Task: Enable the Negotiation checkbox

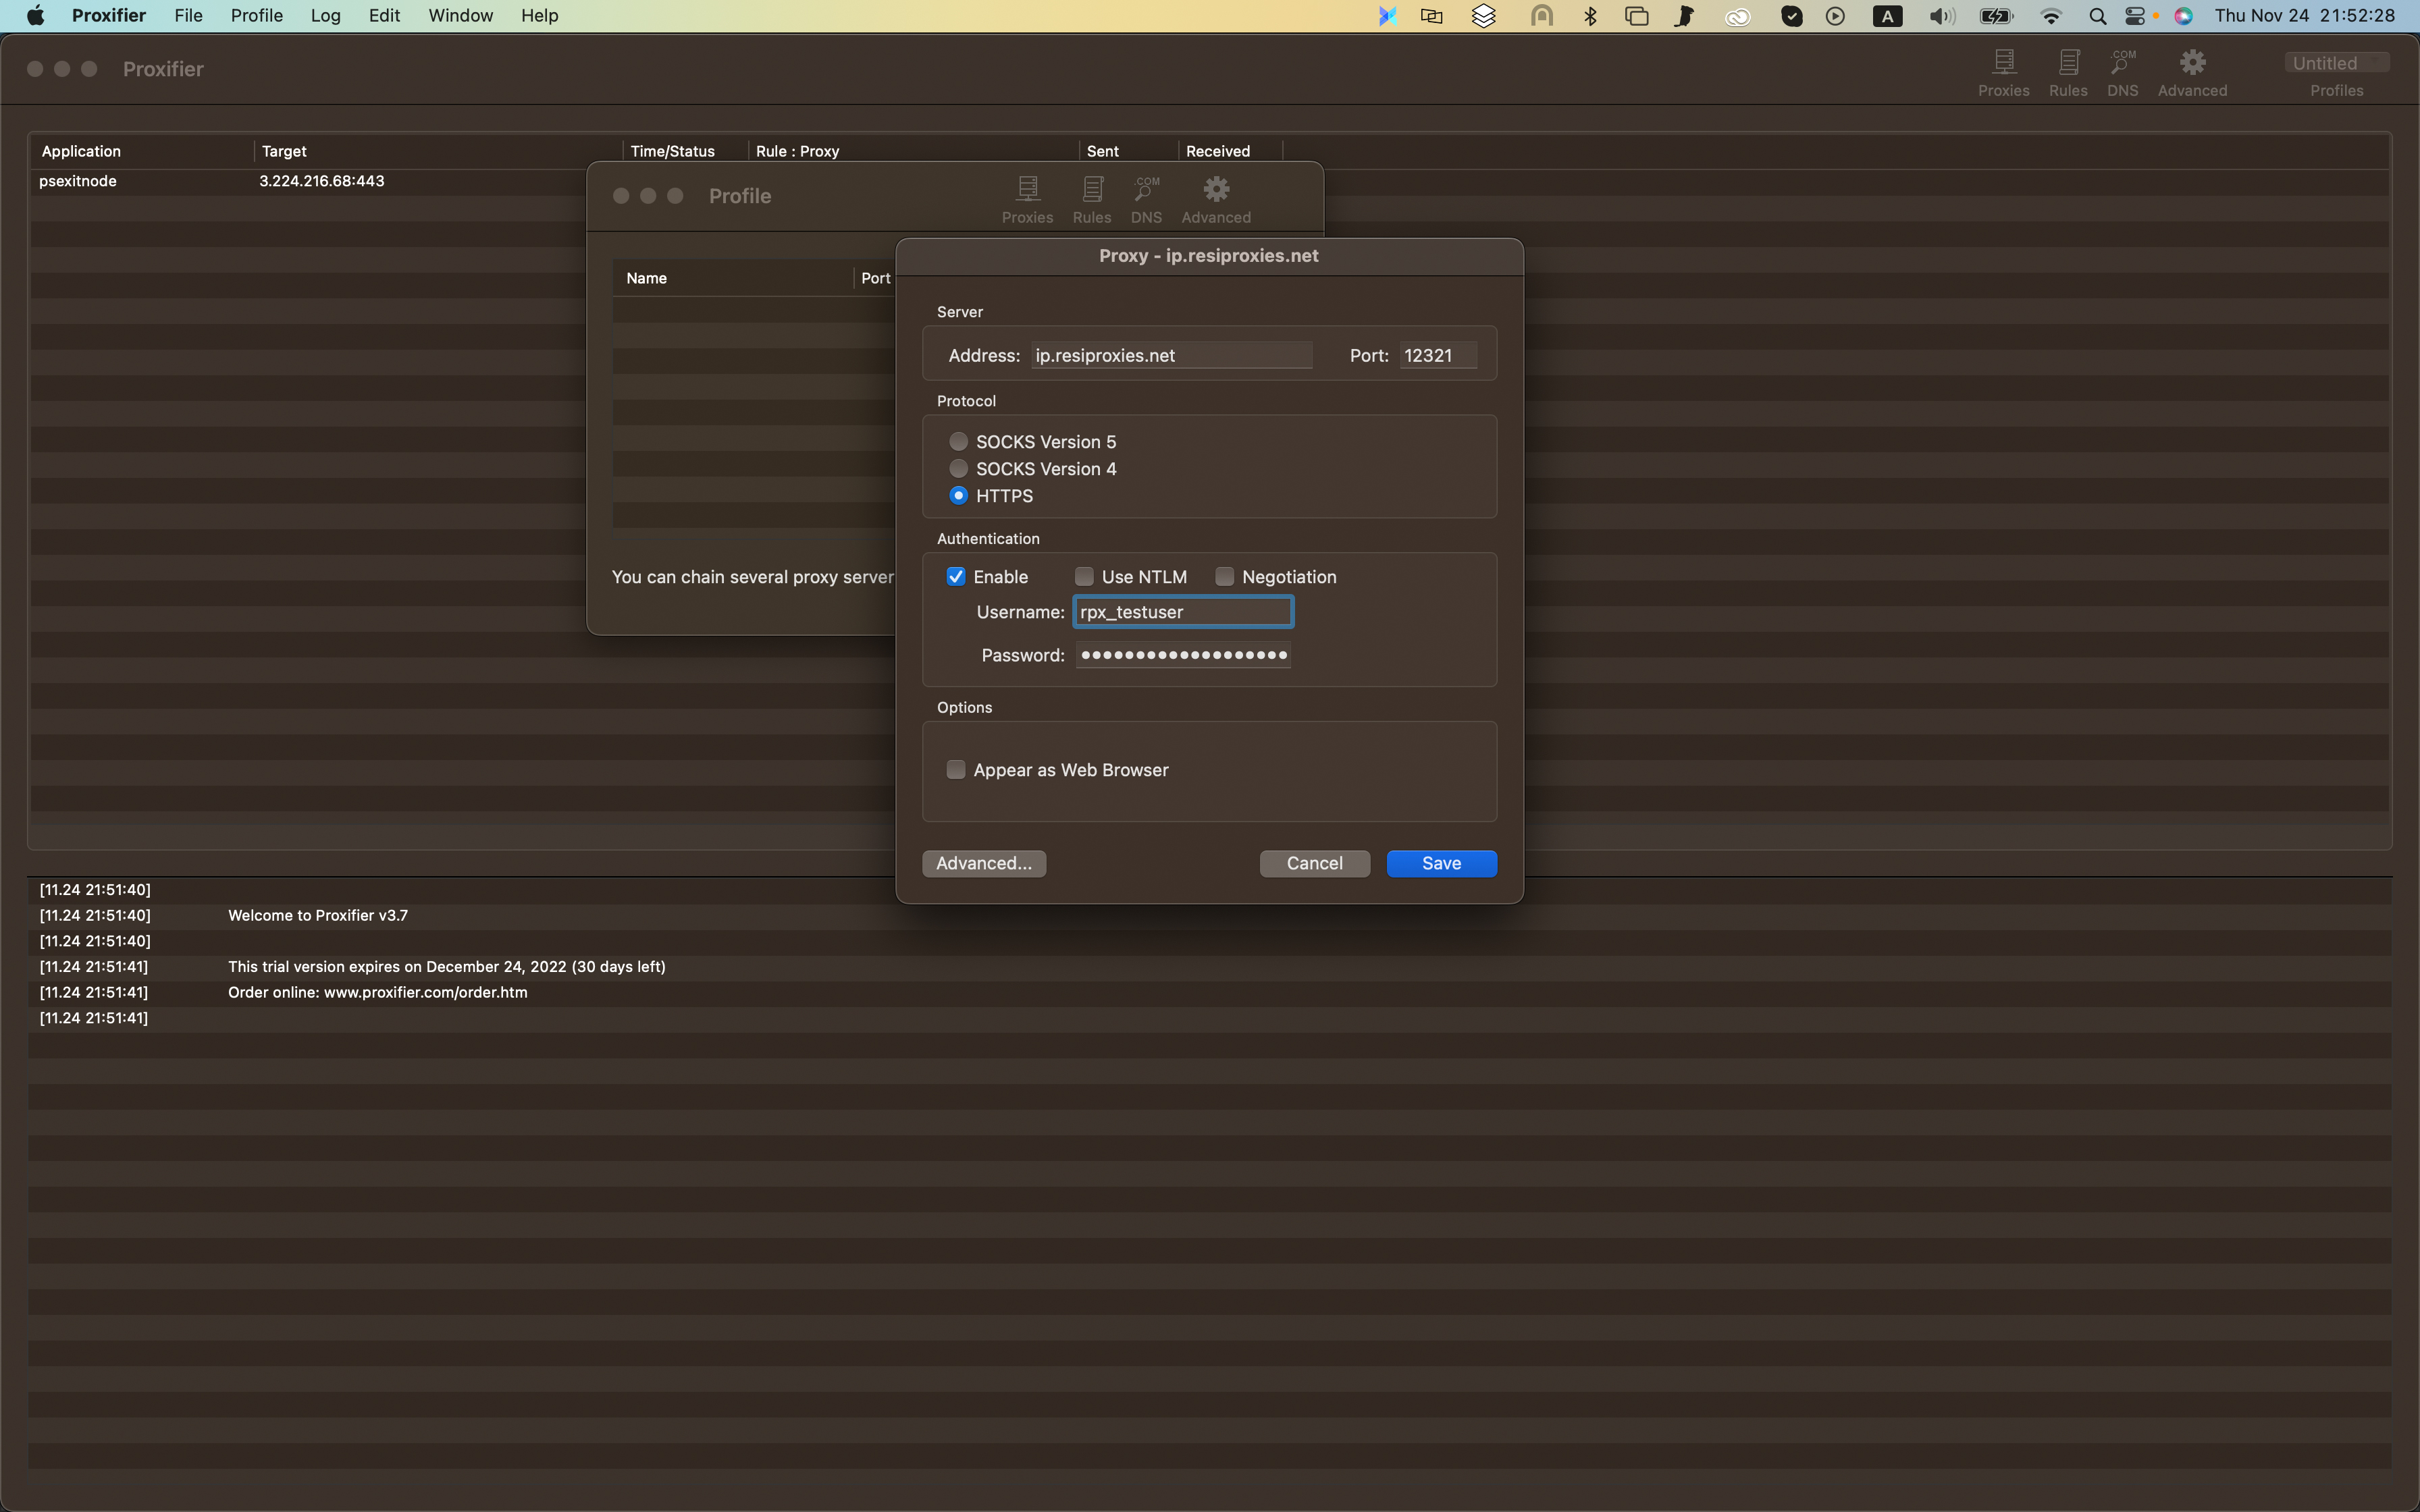Action: click(x=1224, y=576)
